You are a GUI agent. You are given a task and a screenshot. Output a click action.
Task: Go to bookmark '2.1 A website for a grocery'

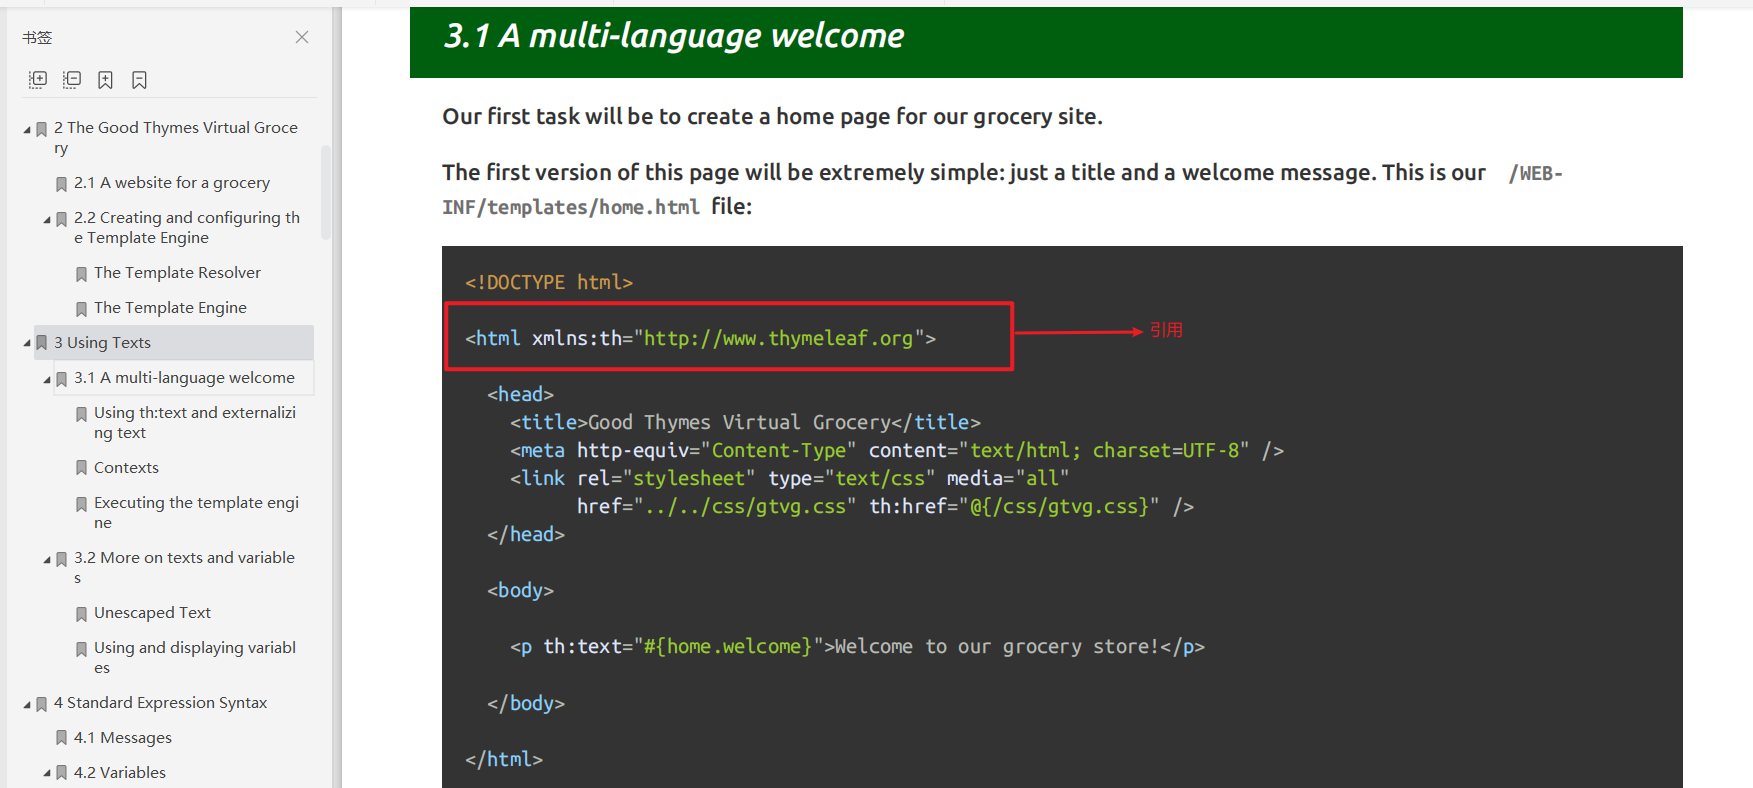(172, 183)
